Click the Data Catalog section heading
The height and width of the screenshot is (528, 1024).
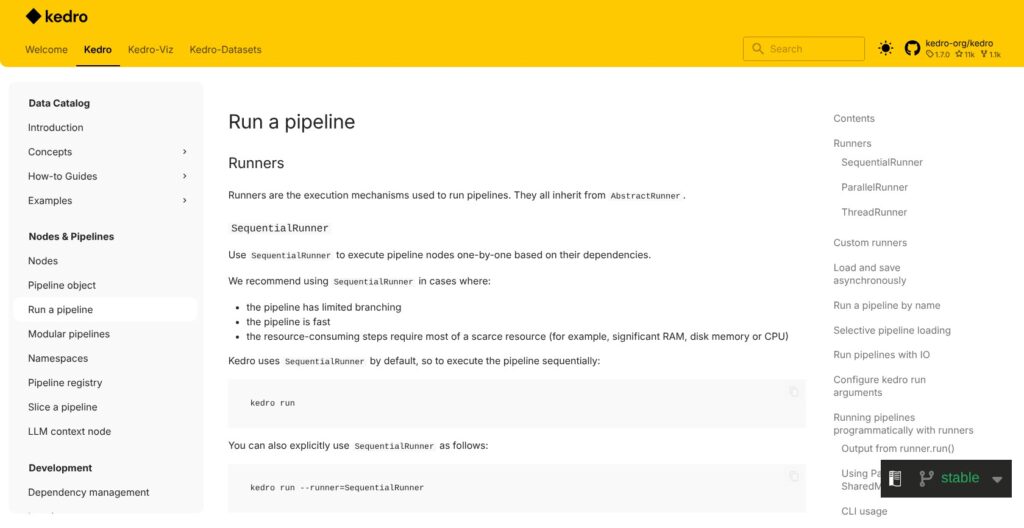click(x=59, y=103)
